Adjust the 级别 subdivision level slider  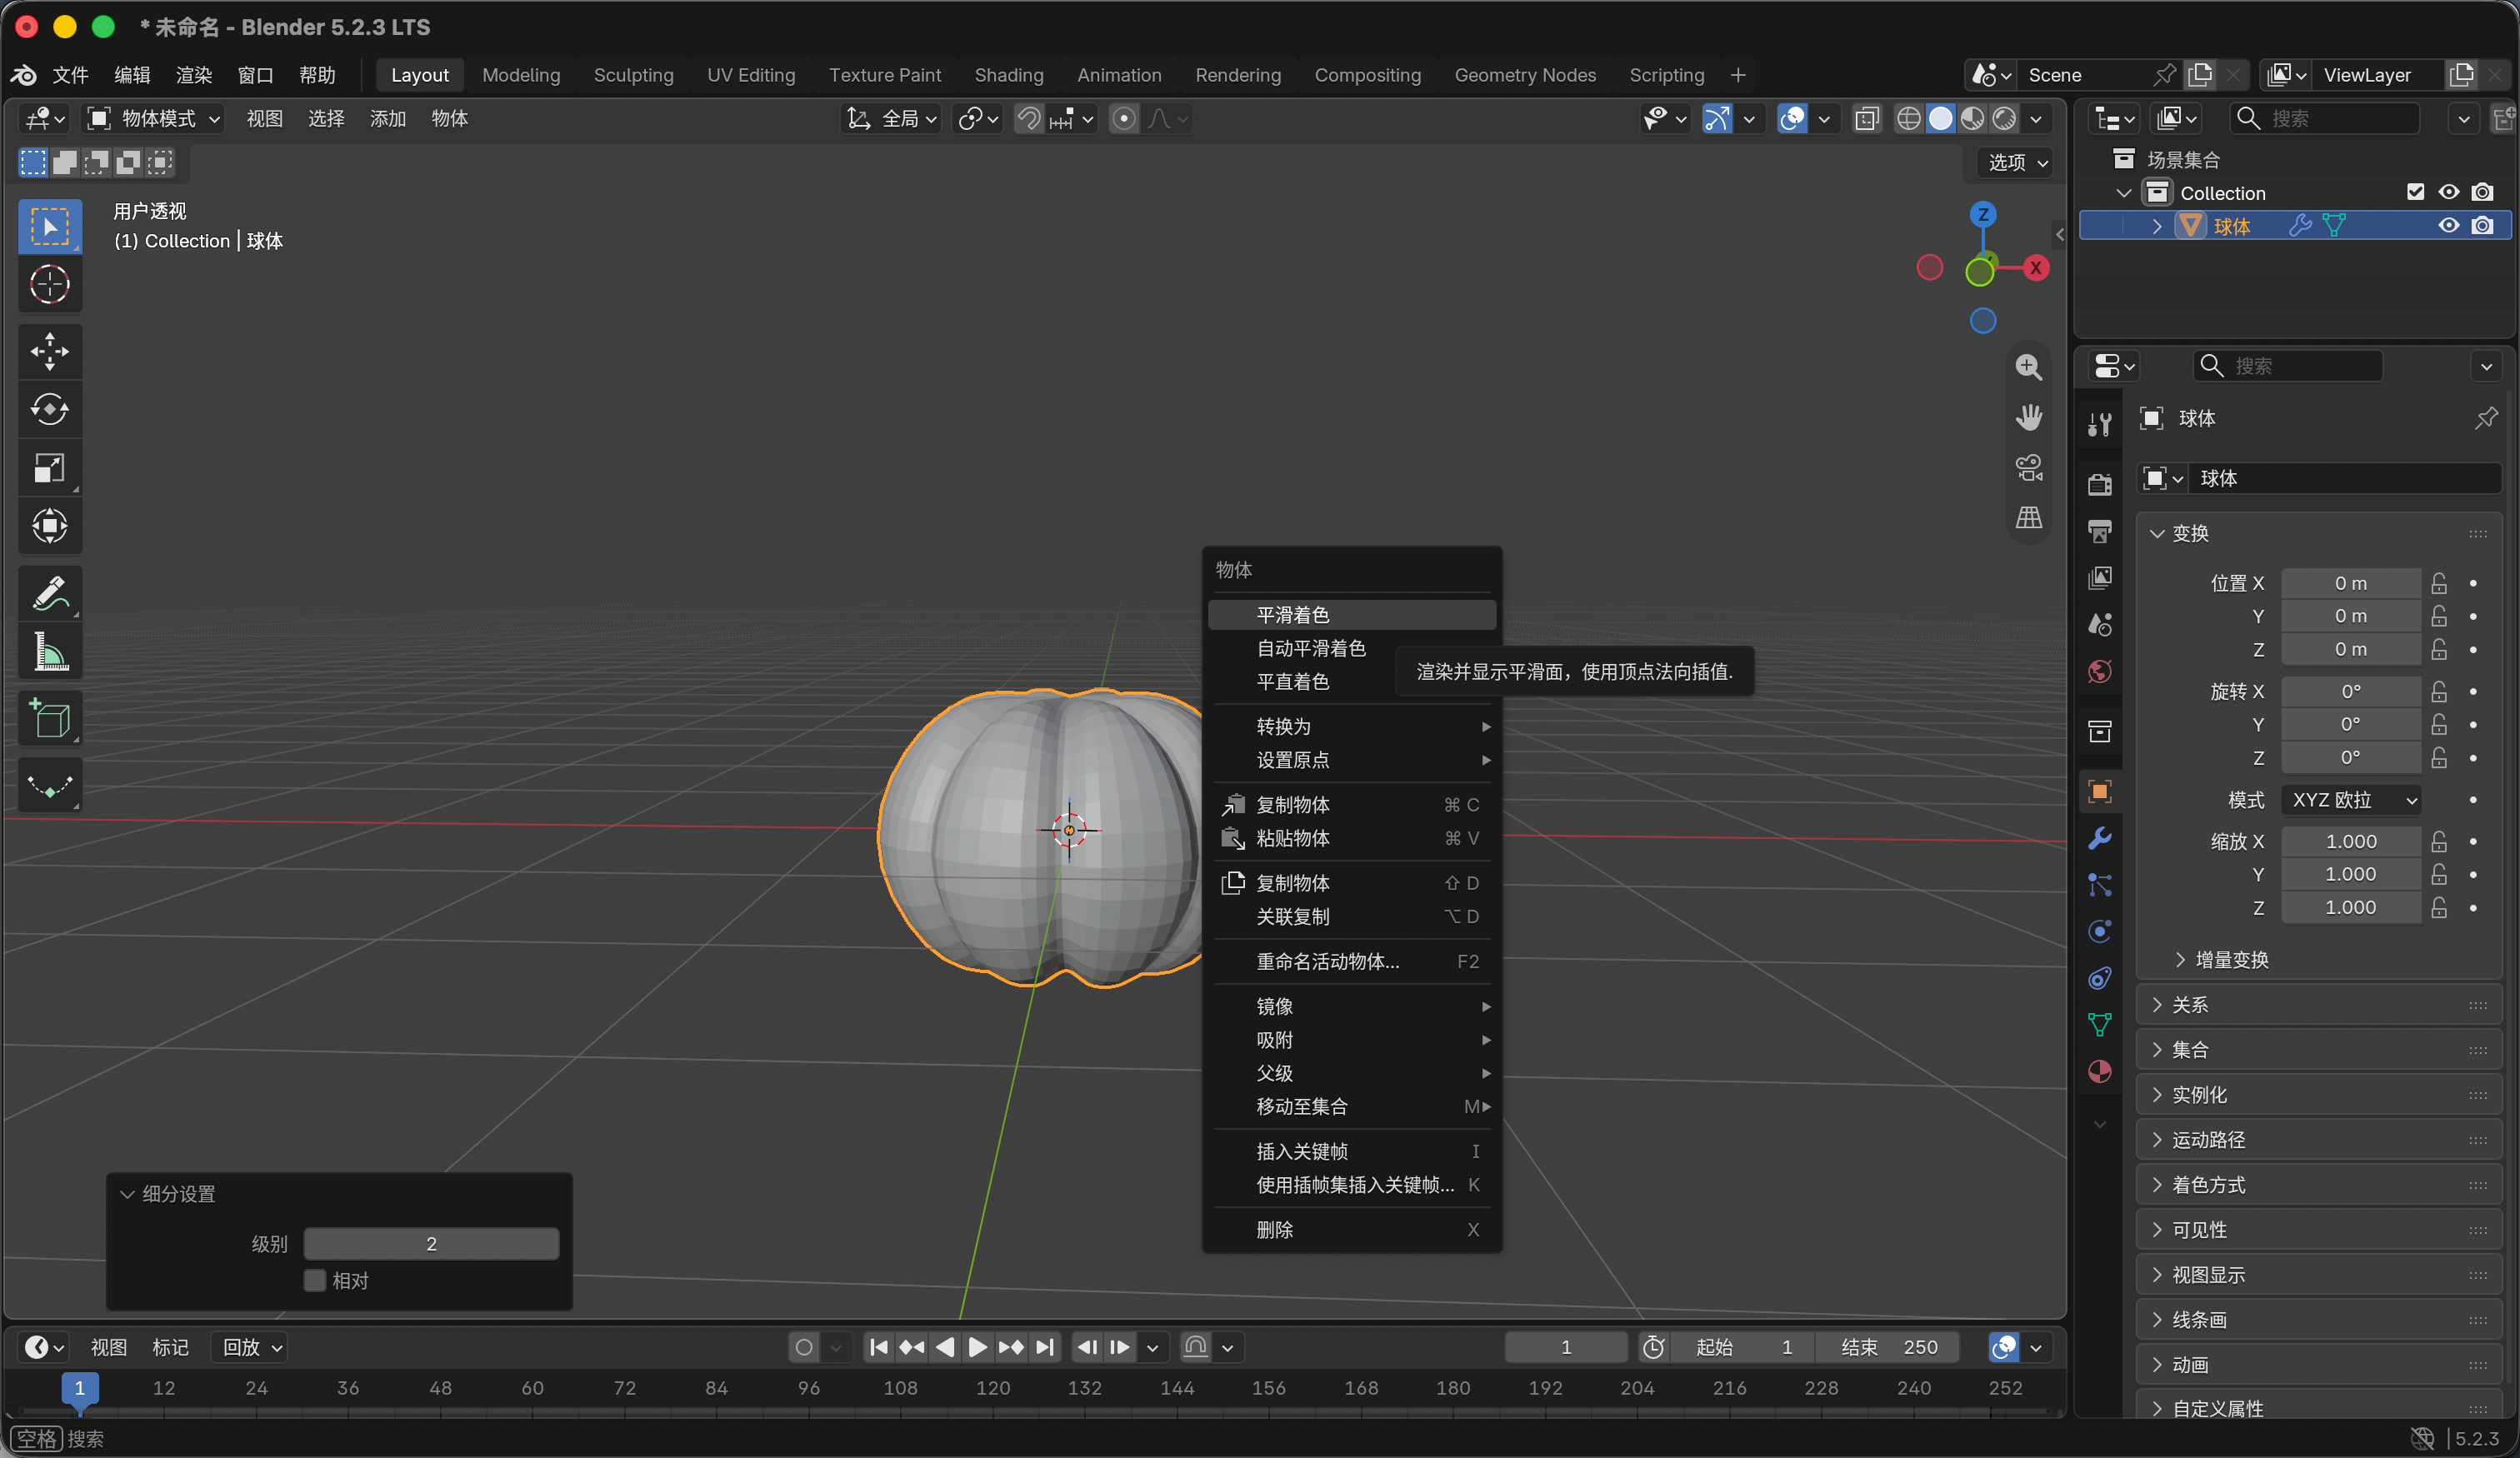[431, 1244]
